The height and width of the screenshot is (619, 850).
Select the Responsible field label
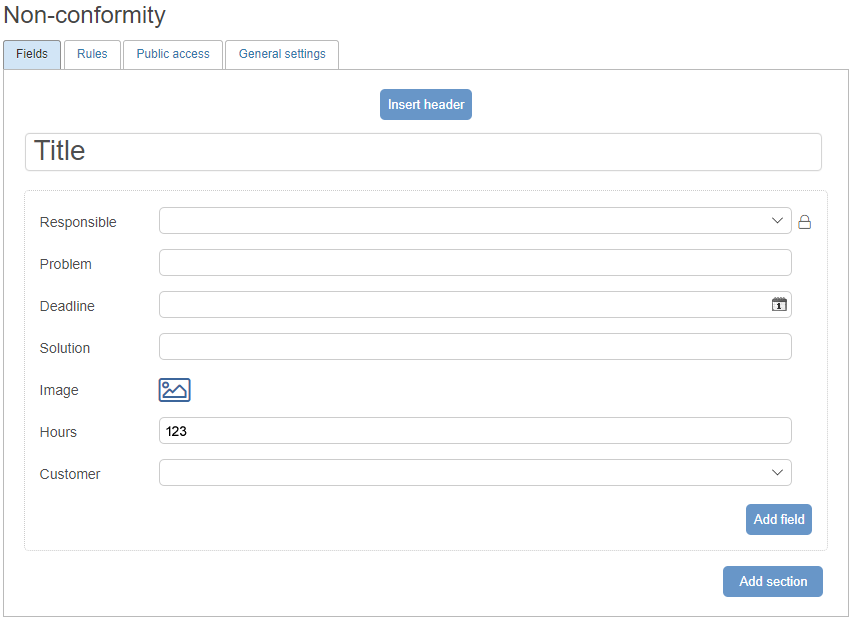click(x=78, y=222)
